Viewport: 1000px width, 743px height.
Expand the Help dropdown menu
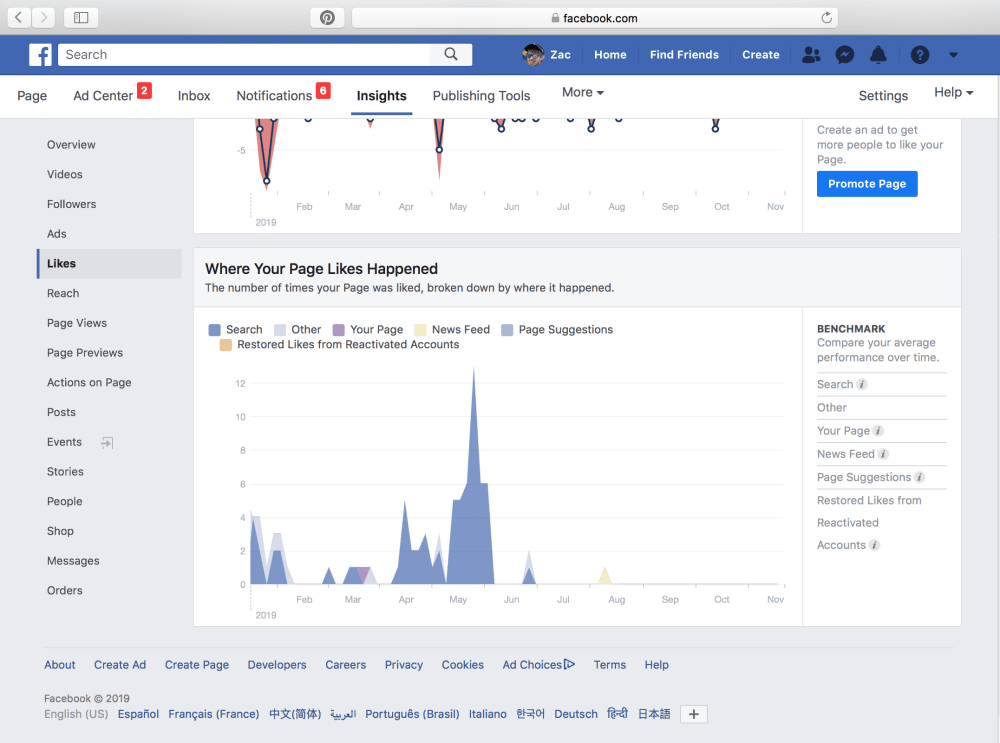pos(953,93)
